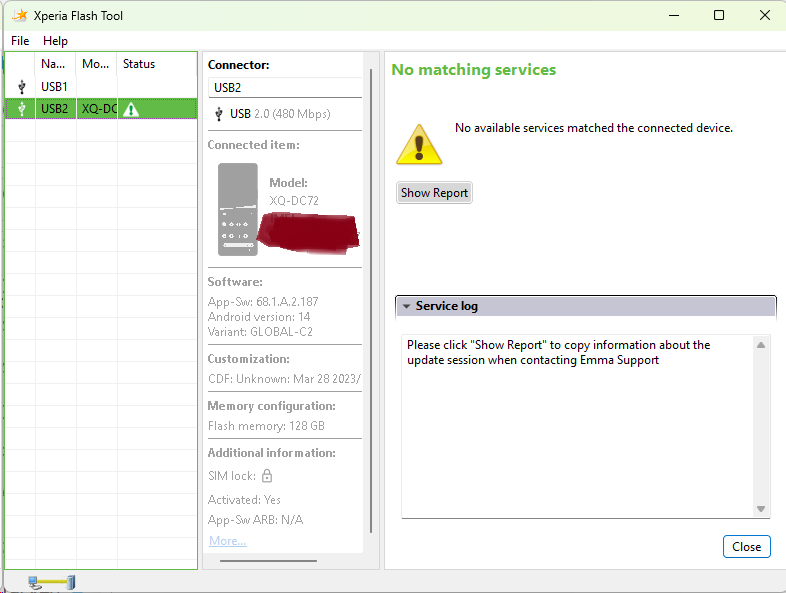Click the App-Sw: 68.1.A.2.187 text
Screen dimensions: 786x593
[x=263, y=302]
